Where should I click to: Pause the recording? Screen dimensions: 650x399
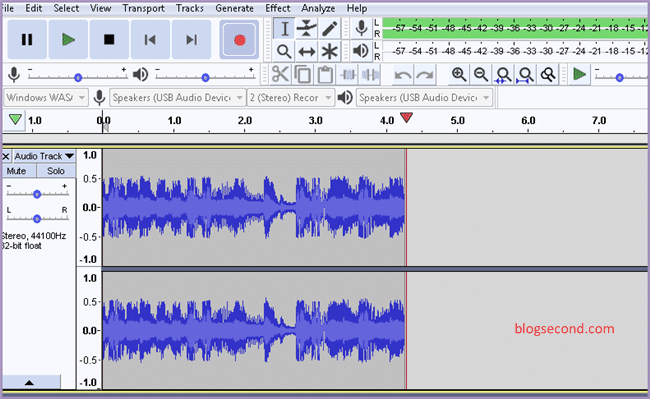click(x=27, y=40)
